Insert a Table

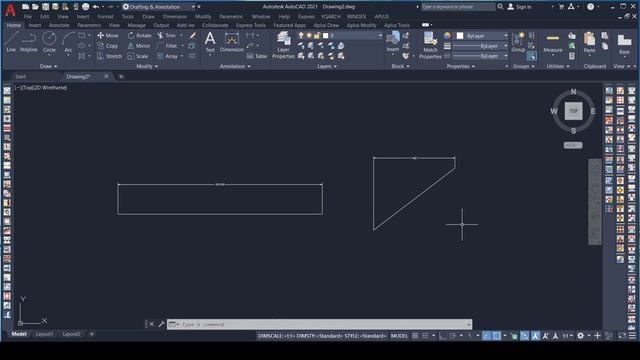click(x=257, y=56)
